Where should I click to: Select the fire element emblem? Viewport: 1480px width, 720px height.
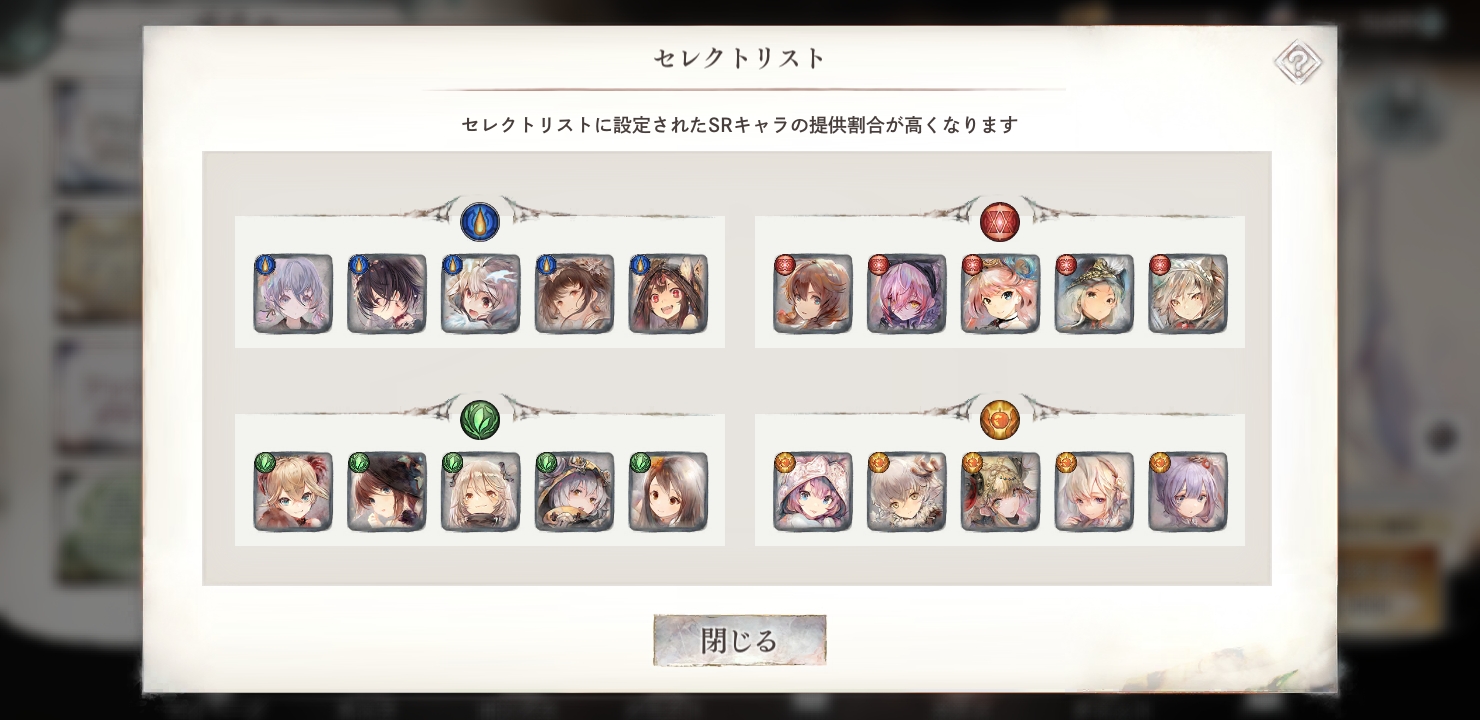coord(1000,222)
